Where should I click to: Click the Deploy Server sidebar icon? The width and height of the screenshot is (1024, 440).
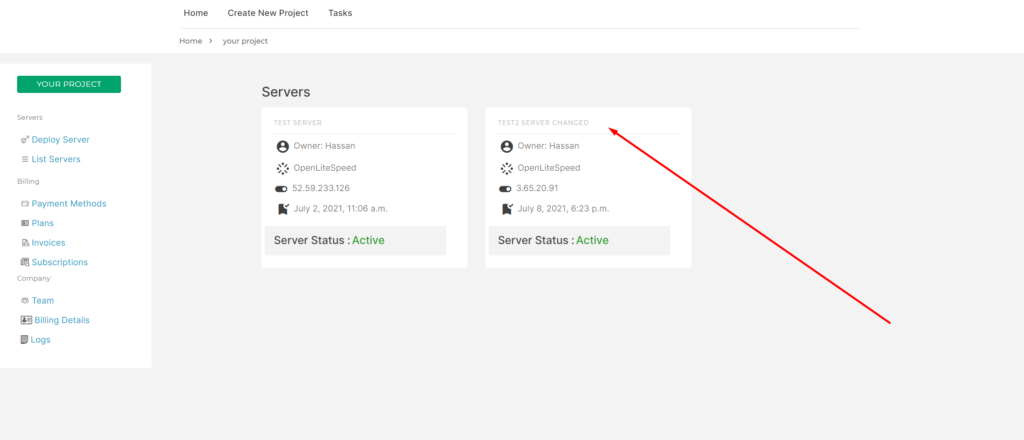point(25,140)
